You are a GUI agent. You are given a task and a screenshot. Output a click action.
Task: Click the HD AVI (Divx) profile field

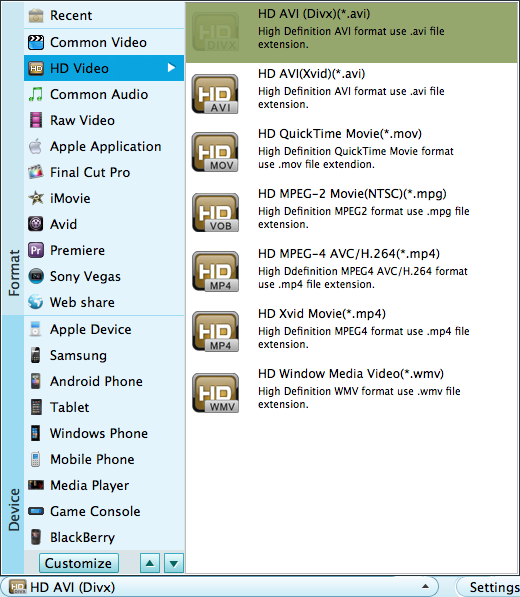pos(219,587)
